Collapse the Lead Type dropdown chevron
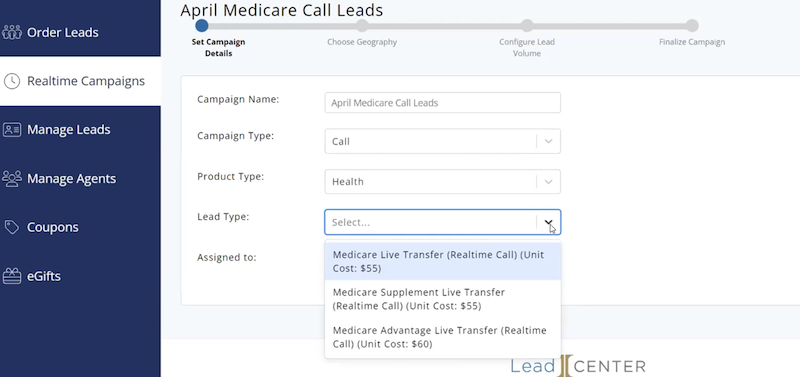This screenshot has height=377, width=800. 548,222
